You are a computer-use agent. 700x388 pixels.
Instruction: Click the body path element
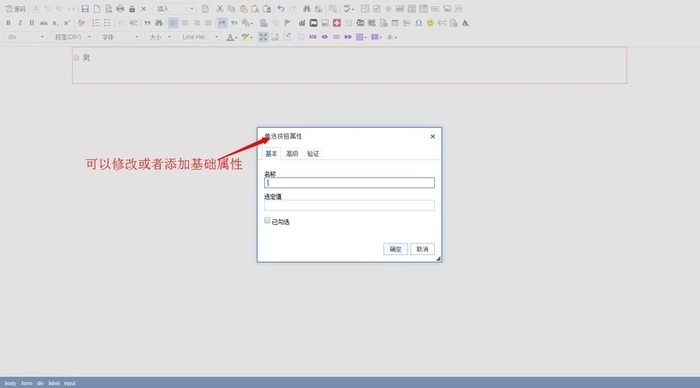tap(10, 383)
